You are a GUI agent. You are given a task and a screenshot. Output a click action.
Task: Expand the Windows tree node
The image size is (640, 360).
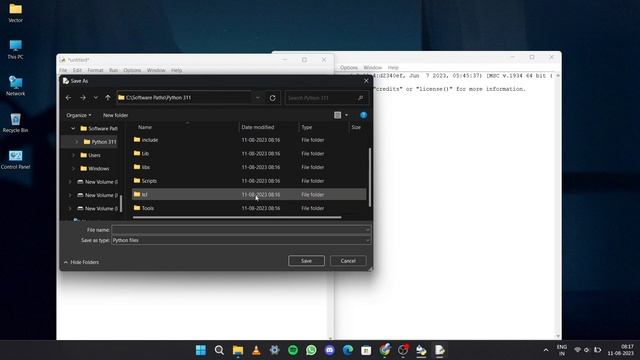click(x=73, y=169)
